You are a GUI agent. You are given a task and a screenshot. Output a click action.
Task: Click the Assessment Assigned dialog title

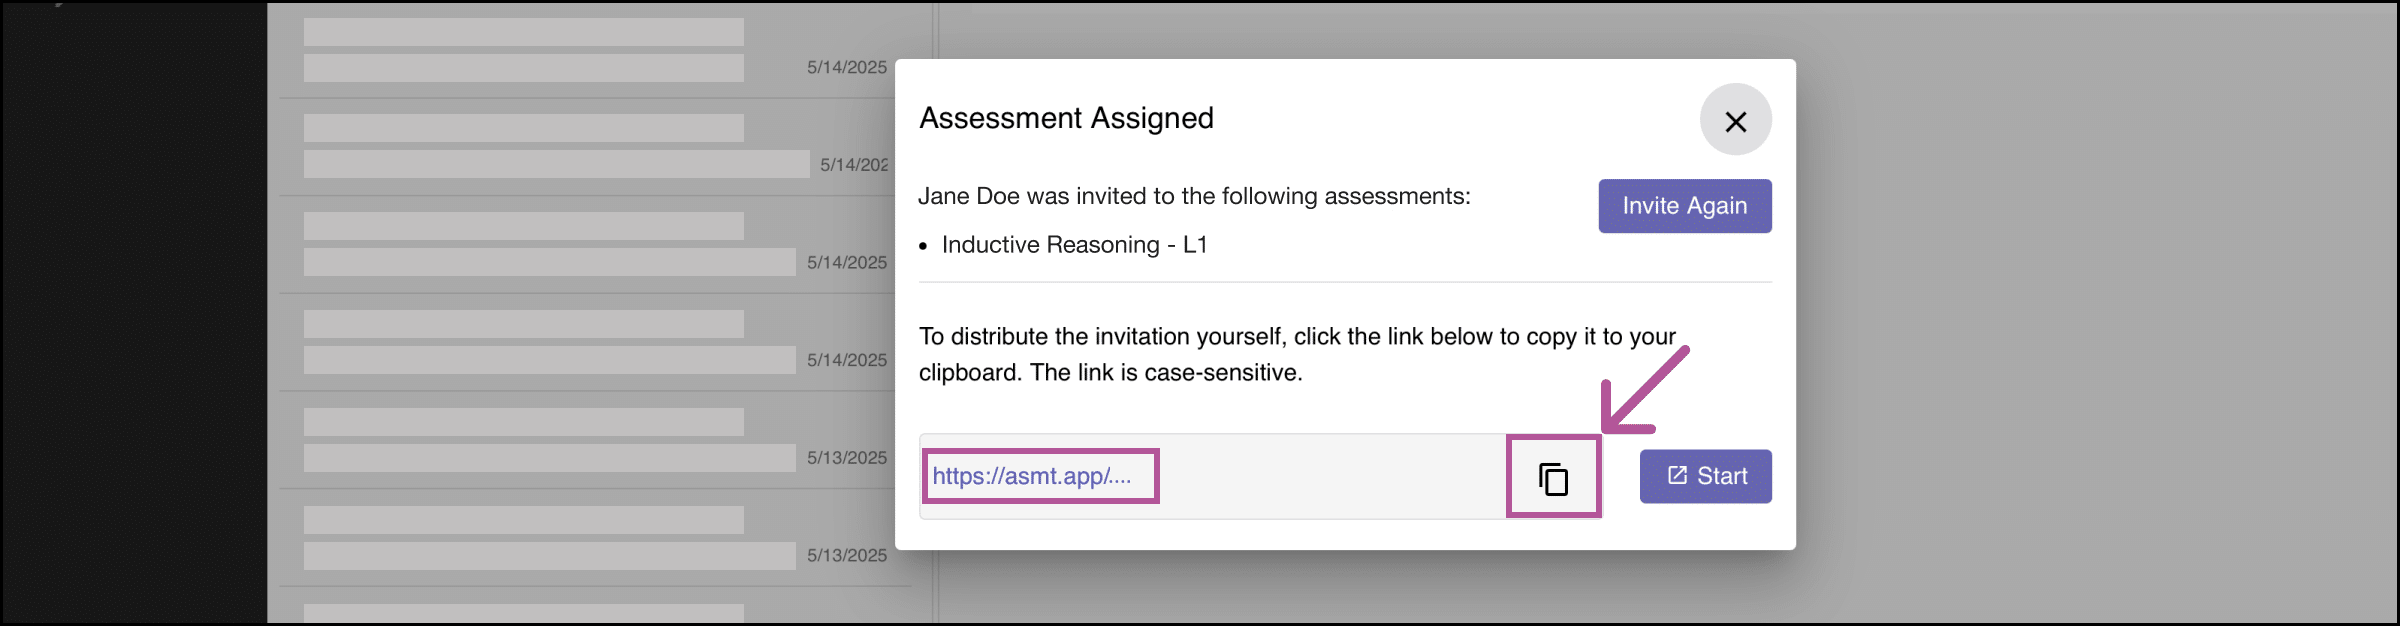coord(1066,118)
